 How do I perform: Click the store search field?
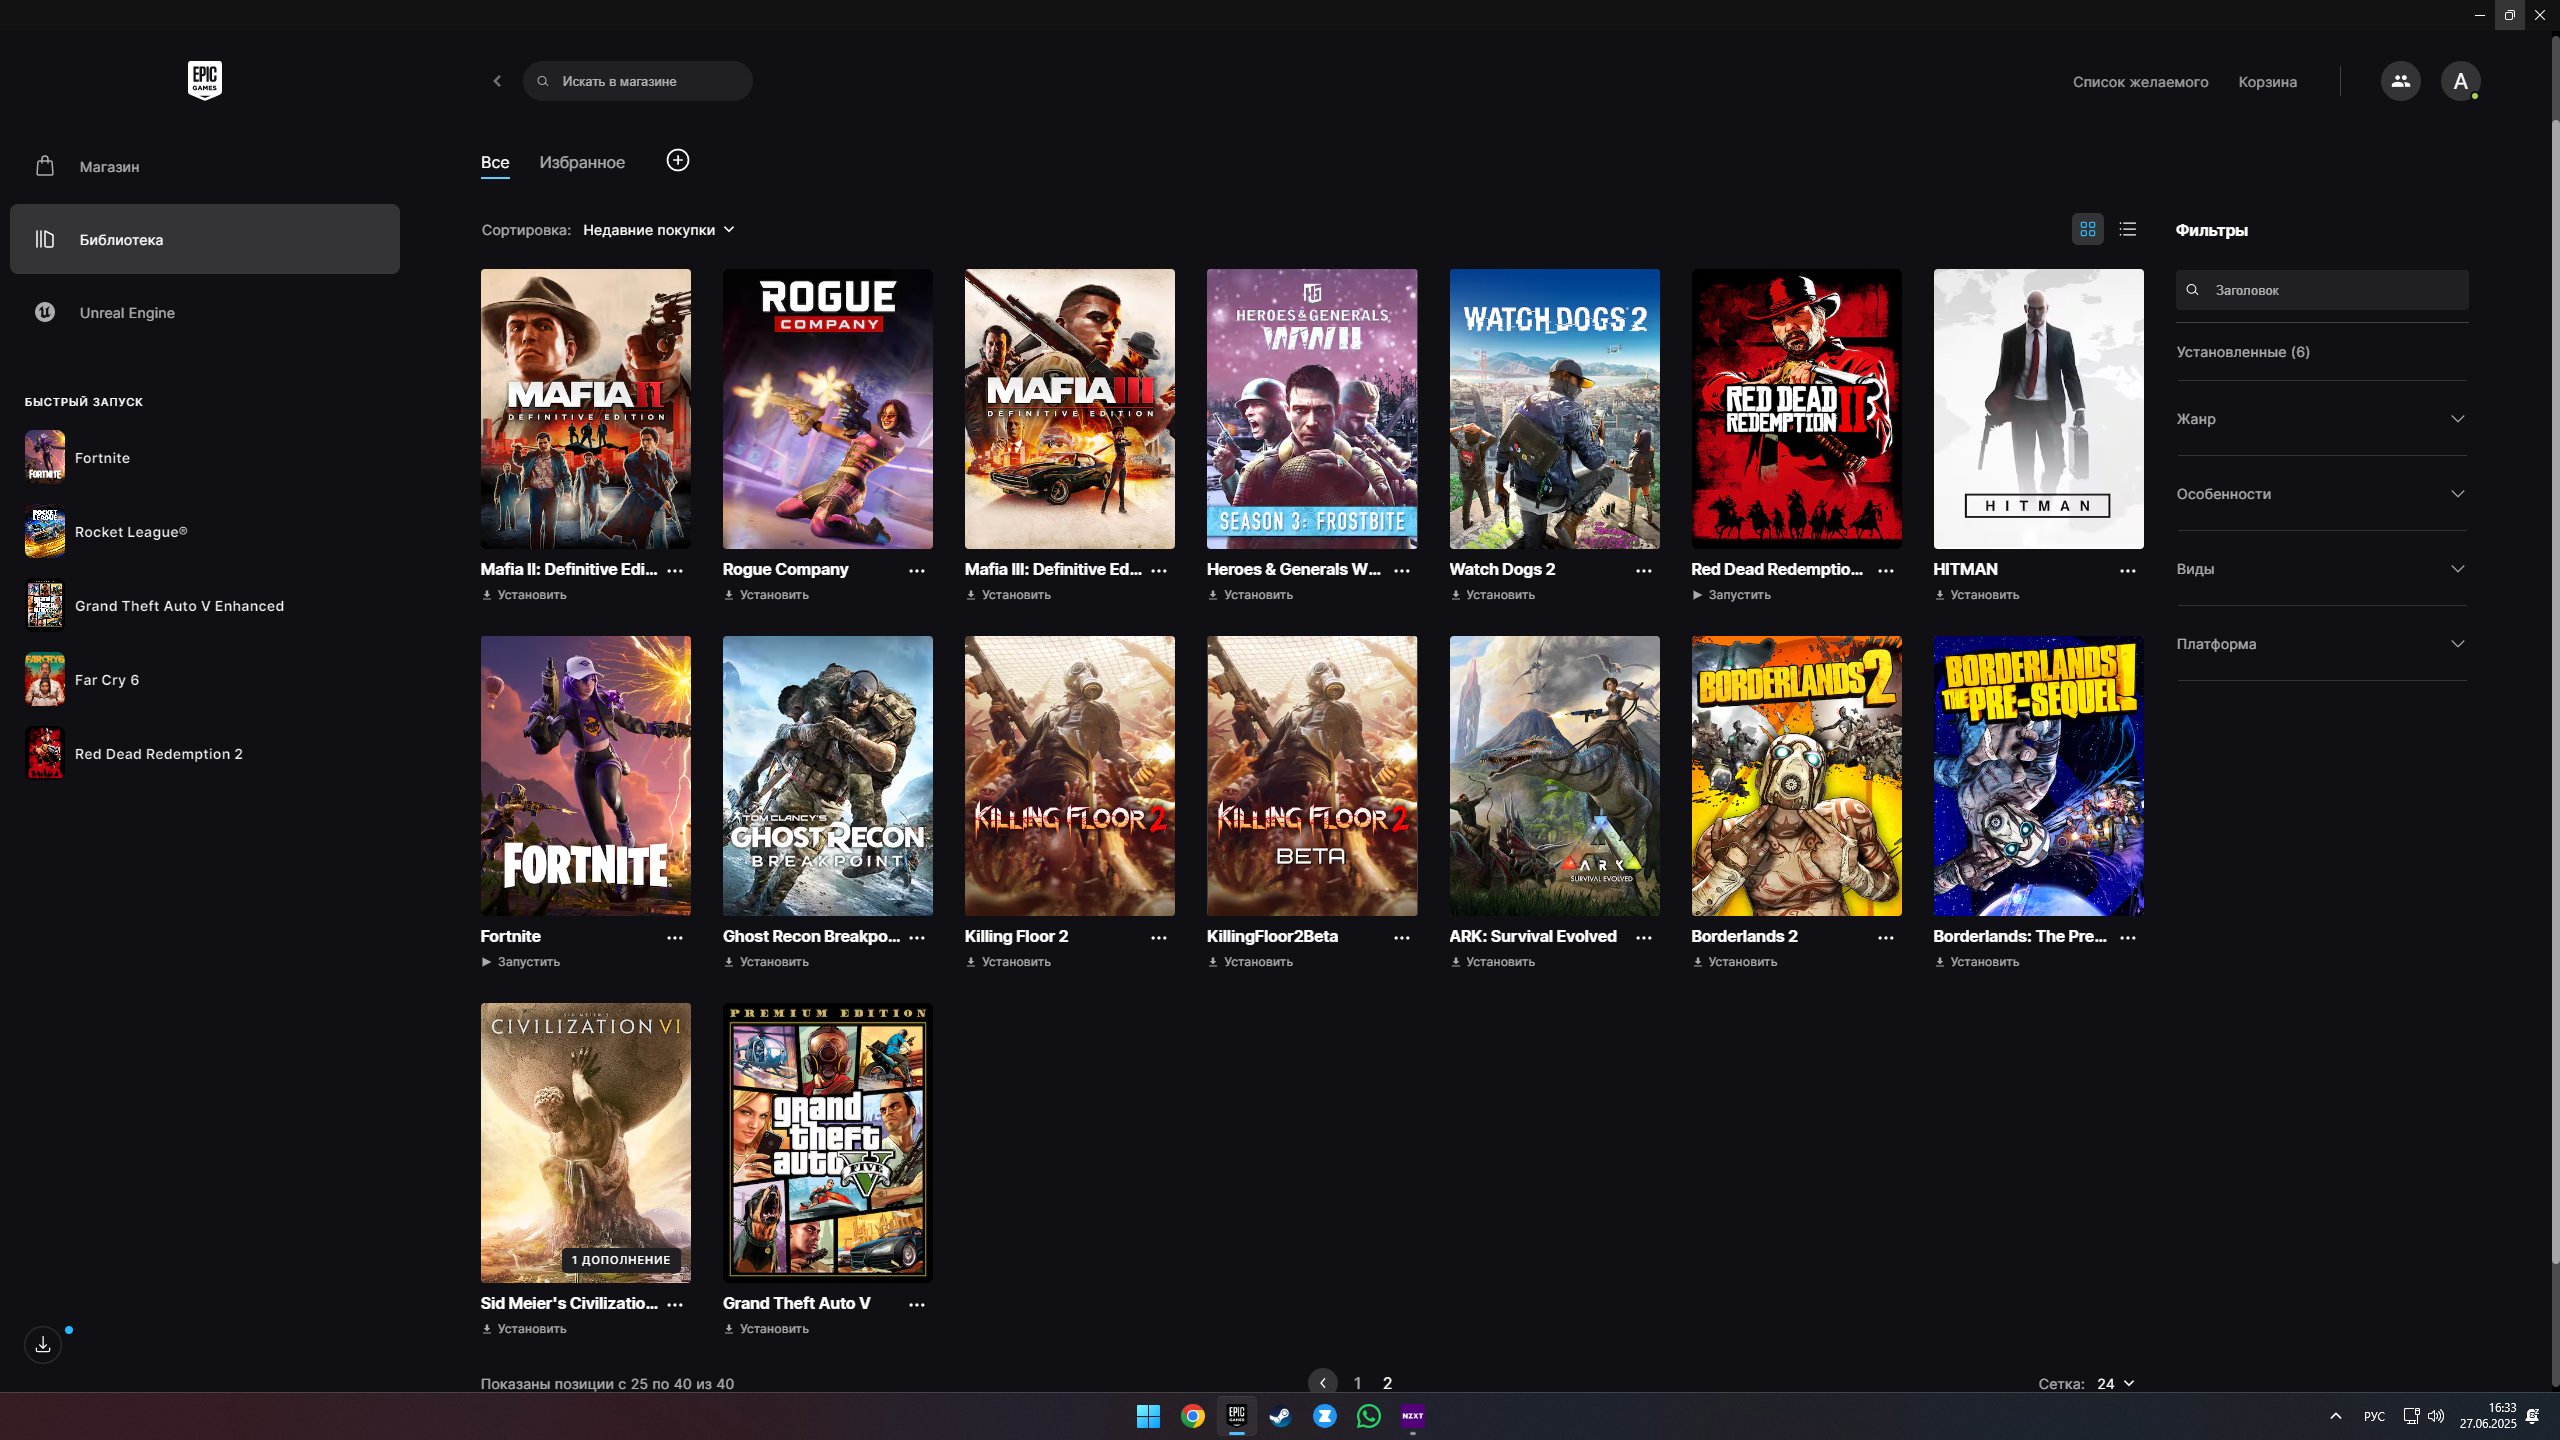point(637,81)
